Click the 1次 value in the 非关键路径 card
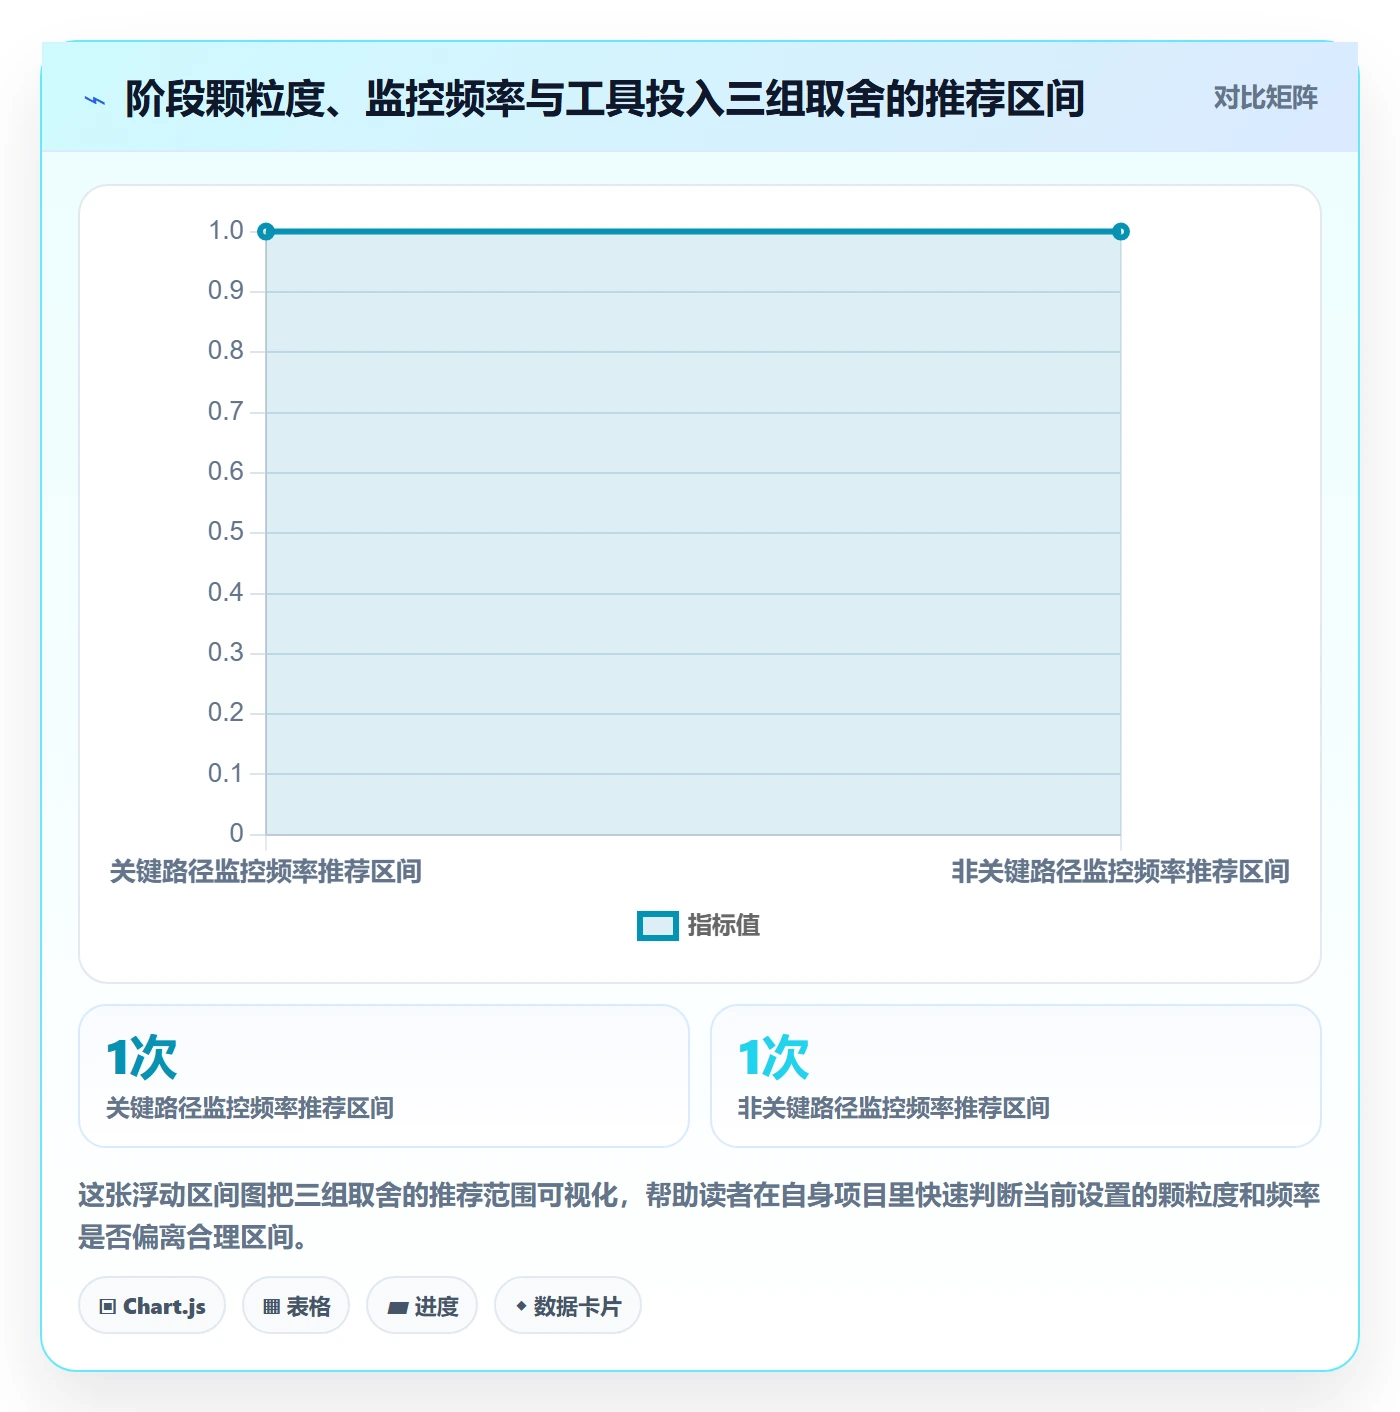1400x1412 pixels. coord(774,1058)
